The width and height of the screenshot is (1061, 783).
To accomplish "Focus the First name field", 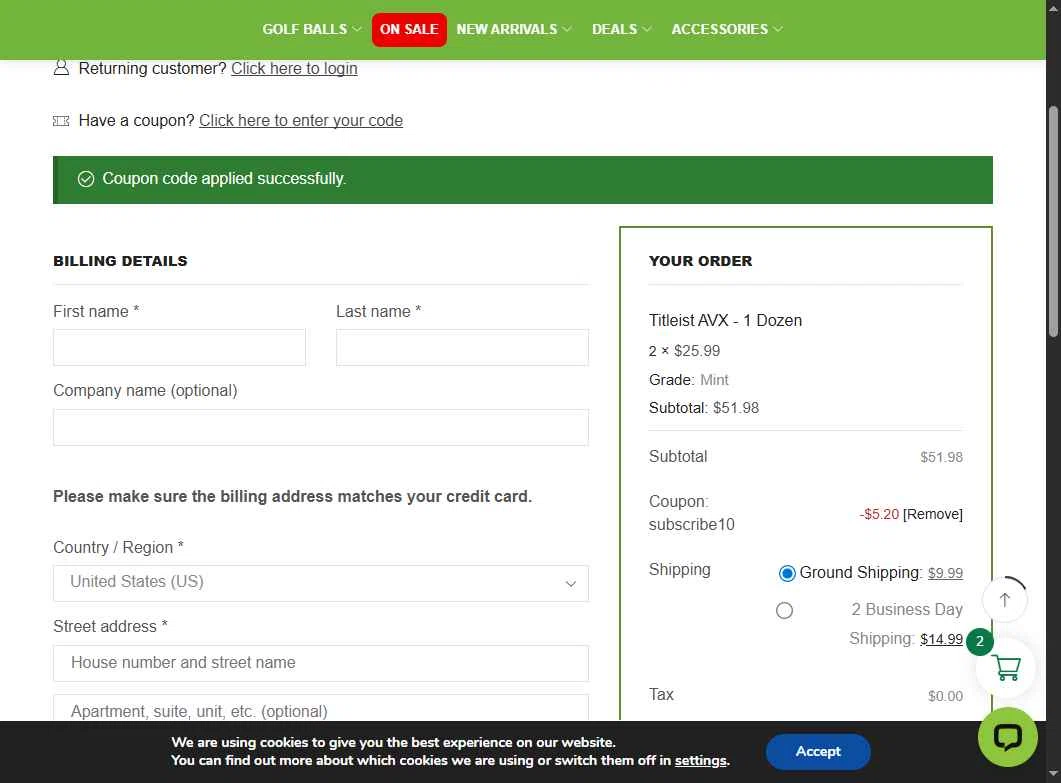I will pos(179,347).
